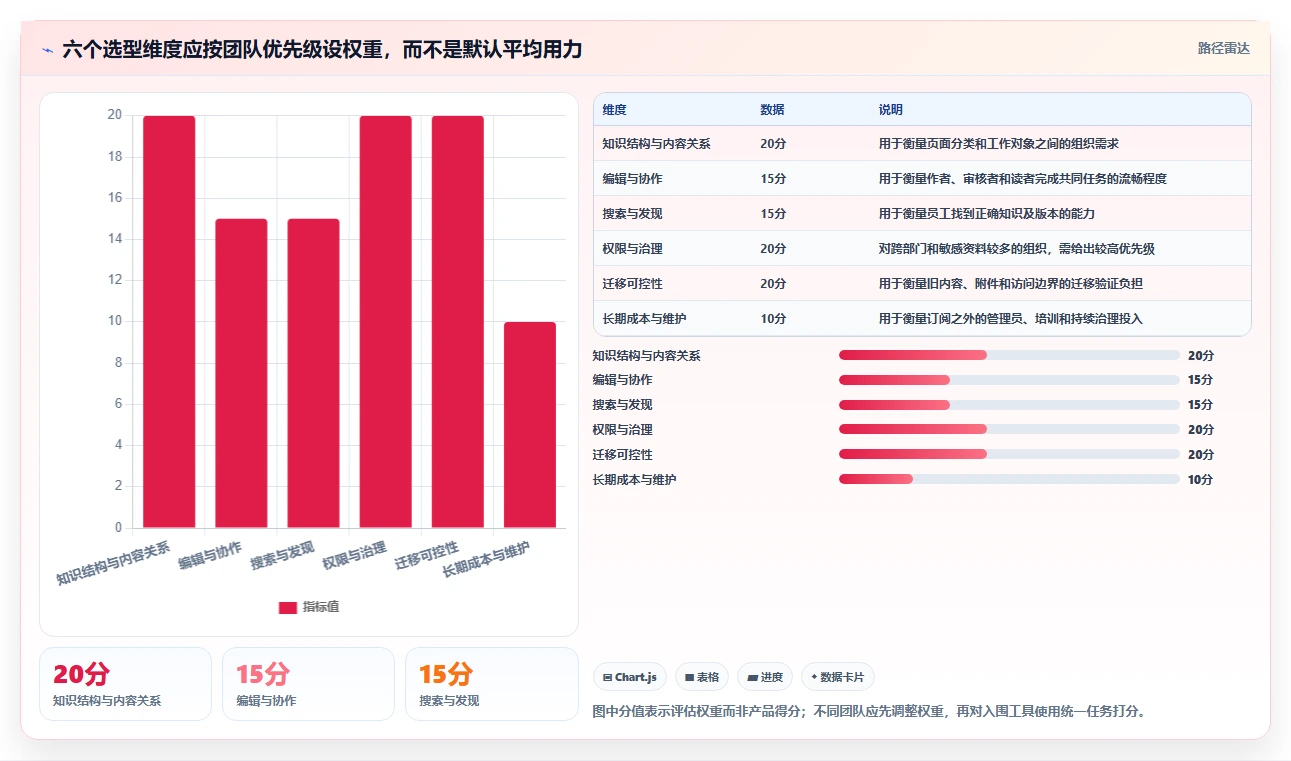Click table cell 编辑与协作
This screenshot has width=1291, height=761.
tap(632, 179)
